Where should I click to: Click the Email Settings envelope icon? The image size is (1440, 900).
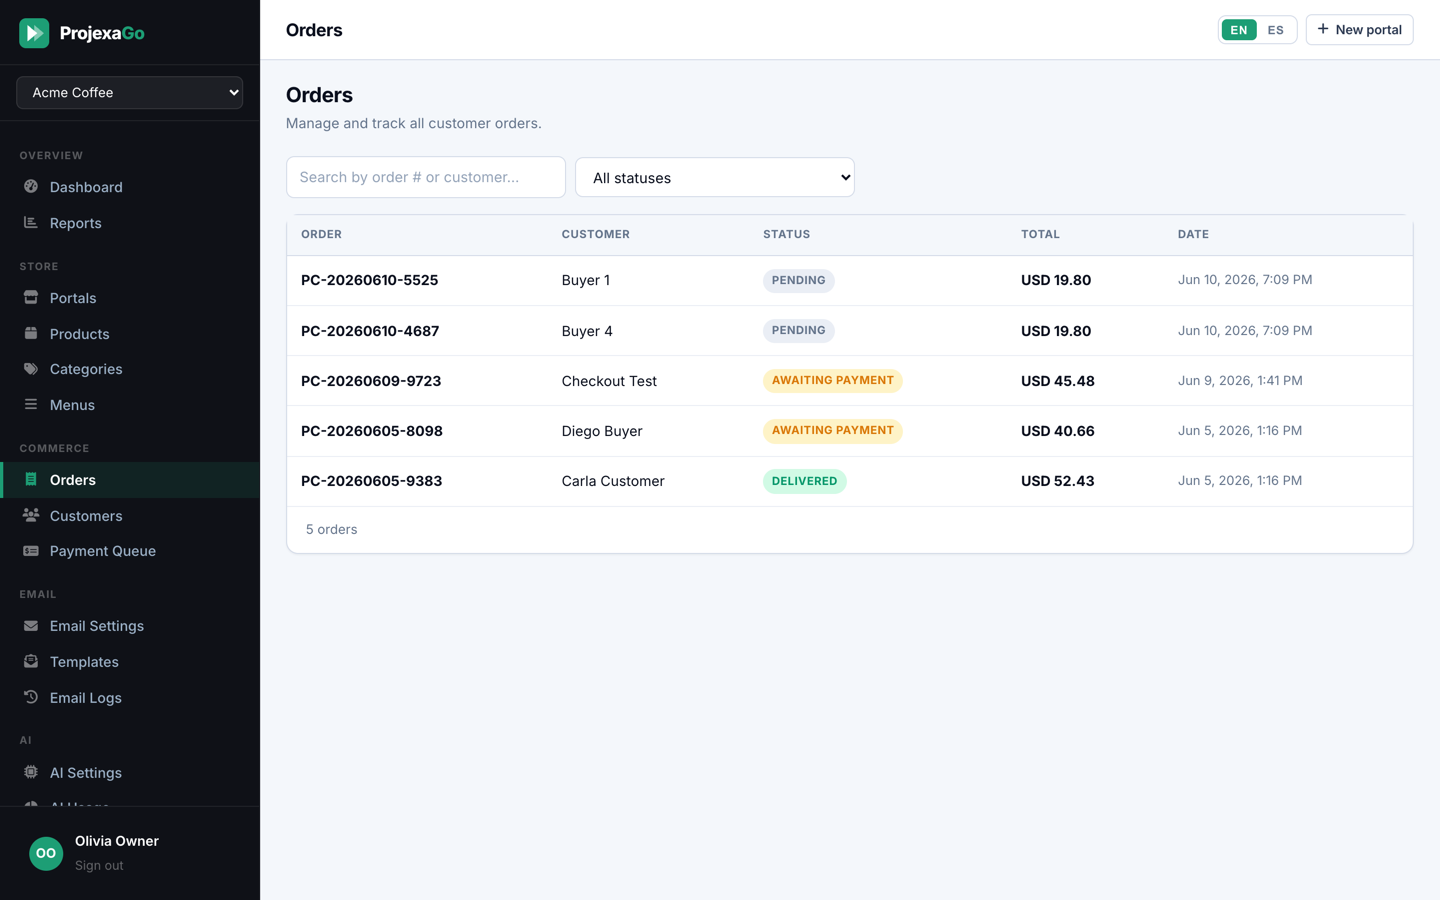tap(31, 626)
